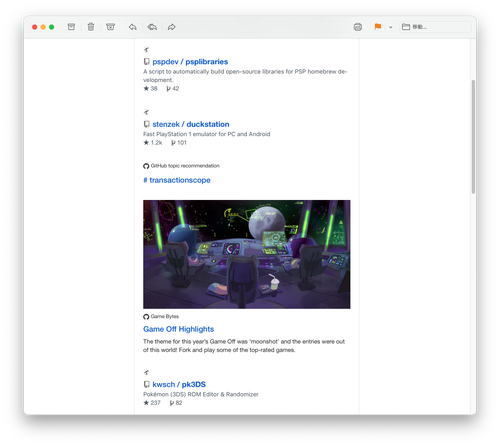Archive the message with the toolbar icon
The image size is (500, 446).
pyautogui.click(x=71, y=27)
